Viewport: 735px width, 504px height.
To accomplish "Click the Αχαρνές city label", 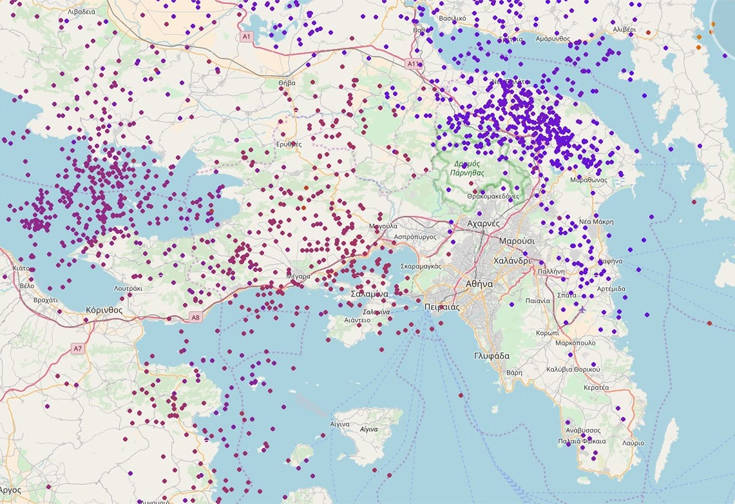I will pos(482,223).
